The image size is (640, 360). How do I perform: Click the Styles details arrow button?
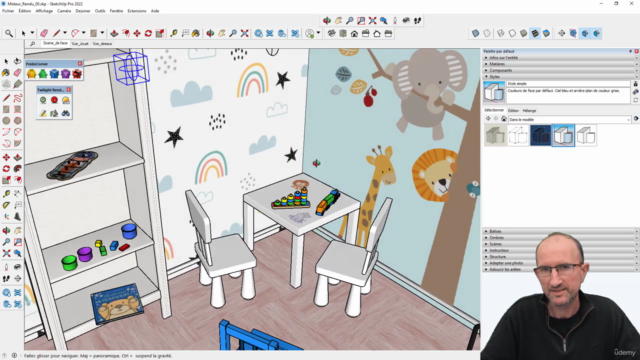(x=636, y=119)
